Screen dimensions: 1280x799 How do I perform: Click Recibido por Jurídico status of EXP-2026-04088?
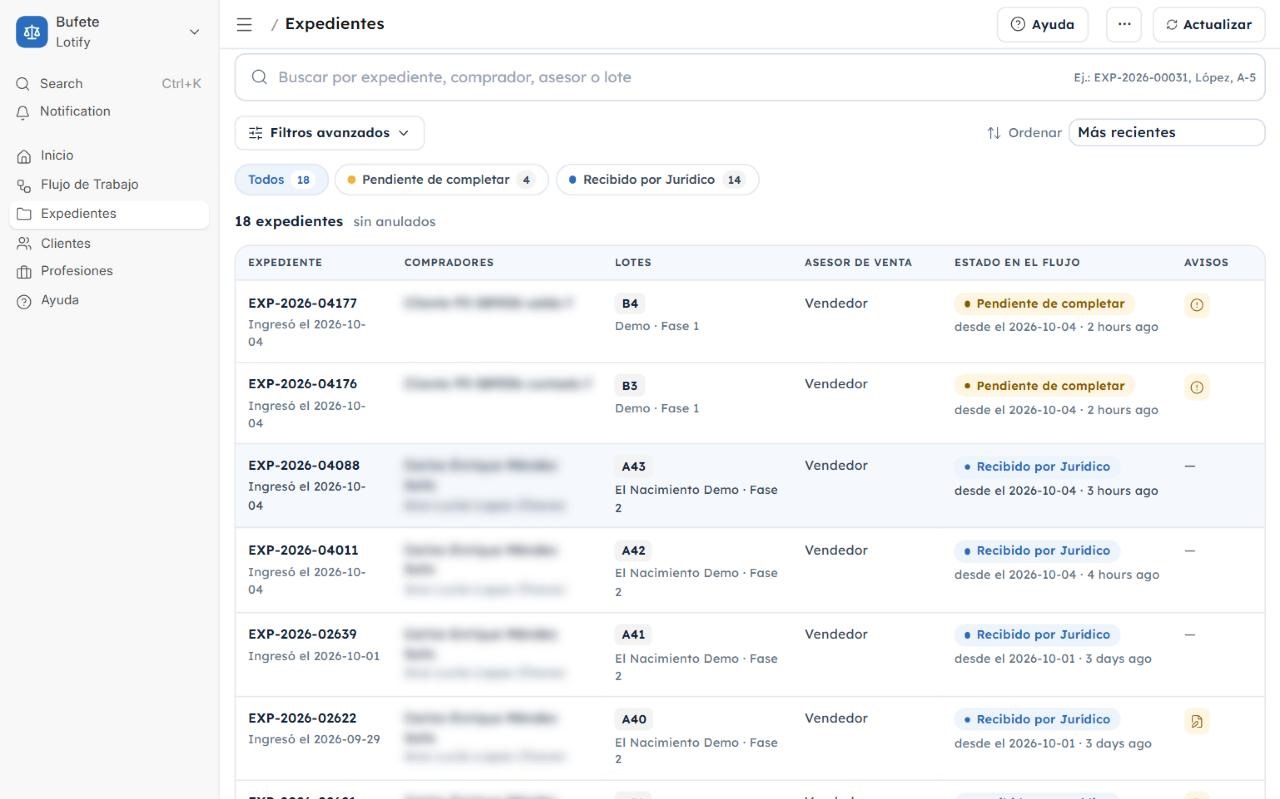(1037, 467)
